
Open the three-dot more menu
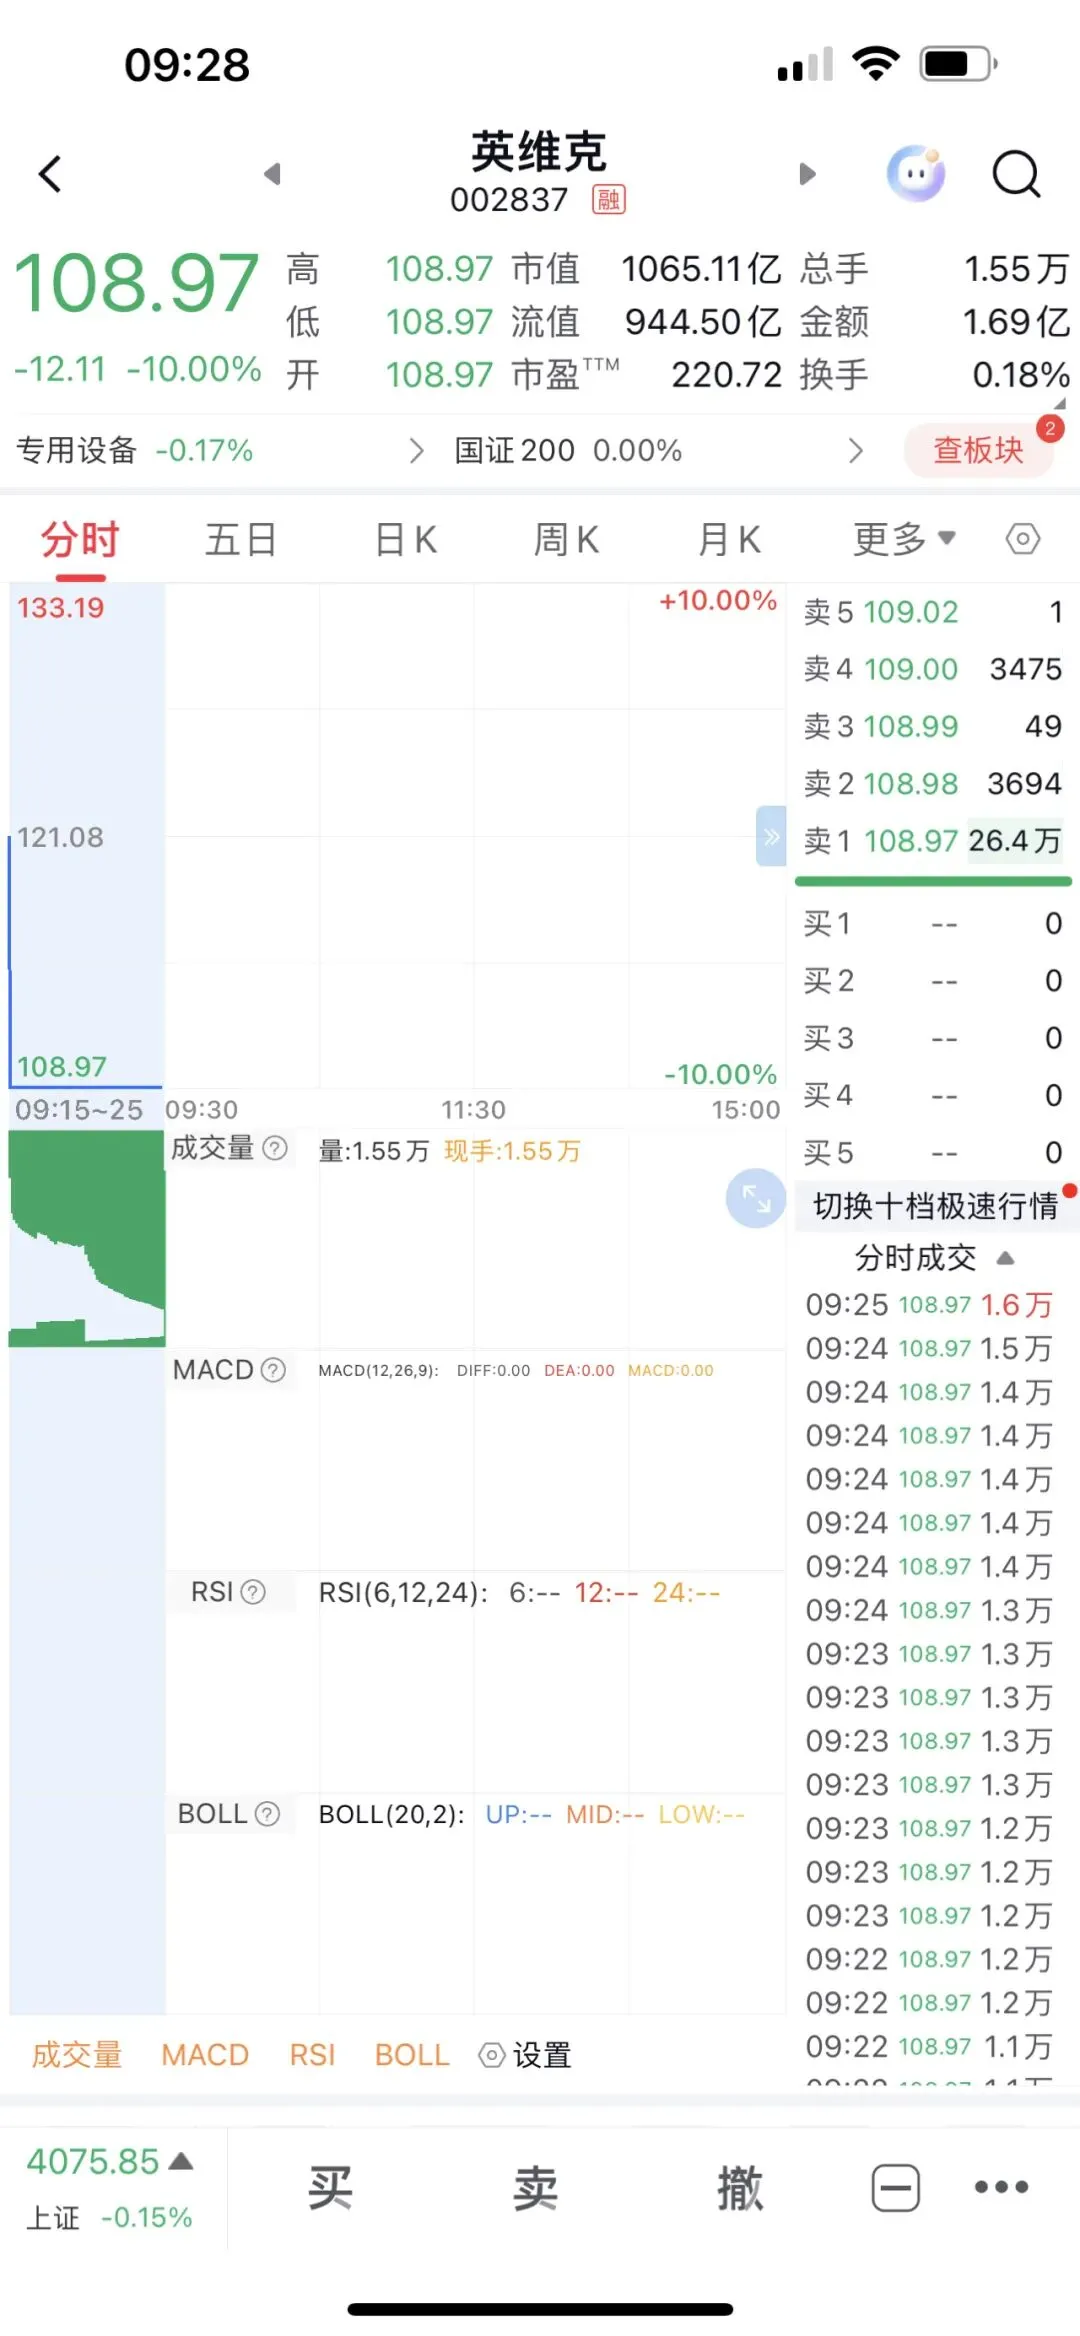coord(1001,2187)
